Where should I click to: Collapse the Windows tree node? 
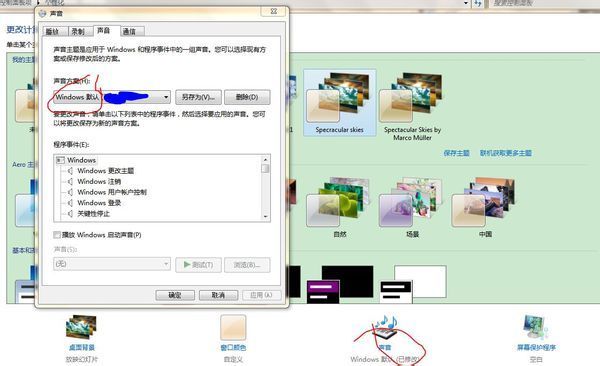[60, 160]
